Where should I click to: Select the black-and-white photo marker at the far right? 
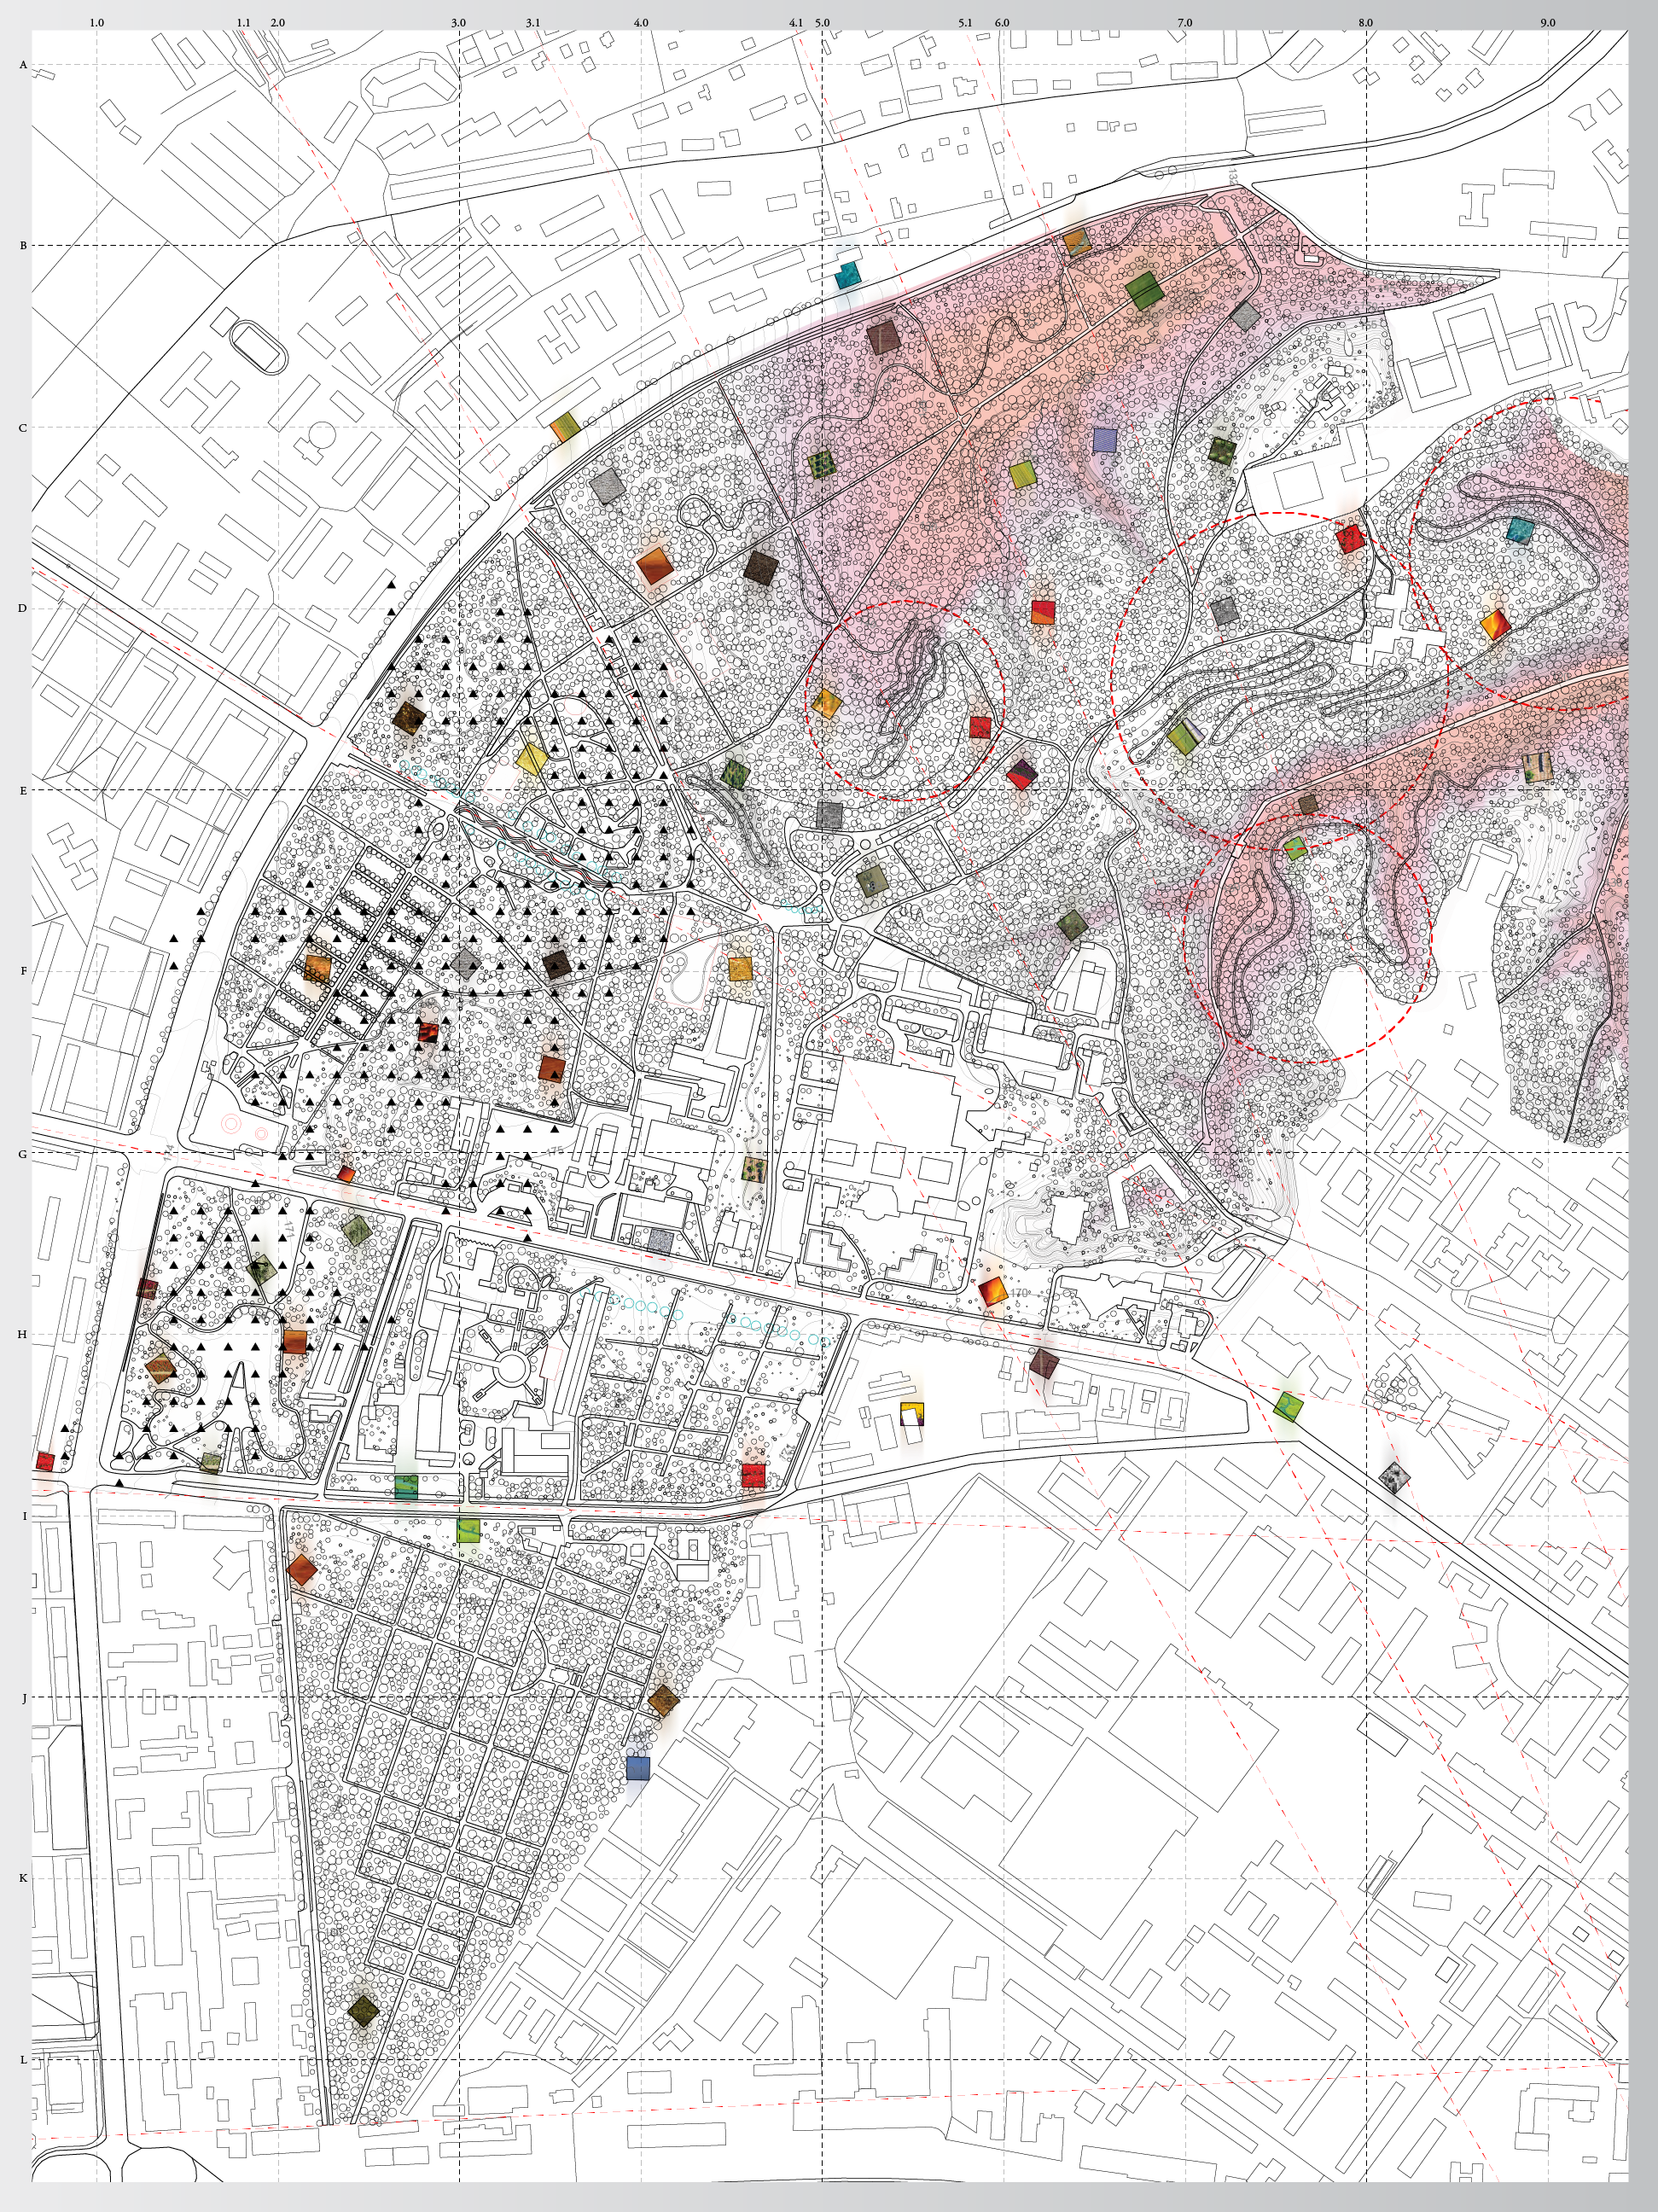pos(1394,1476)
